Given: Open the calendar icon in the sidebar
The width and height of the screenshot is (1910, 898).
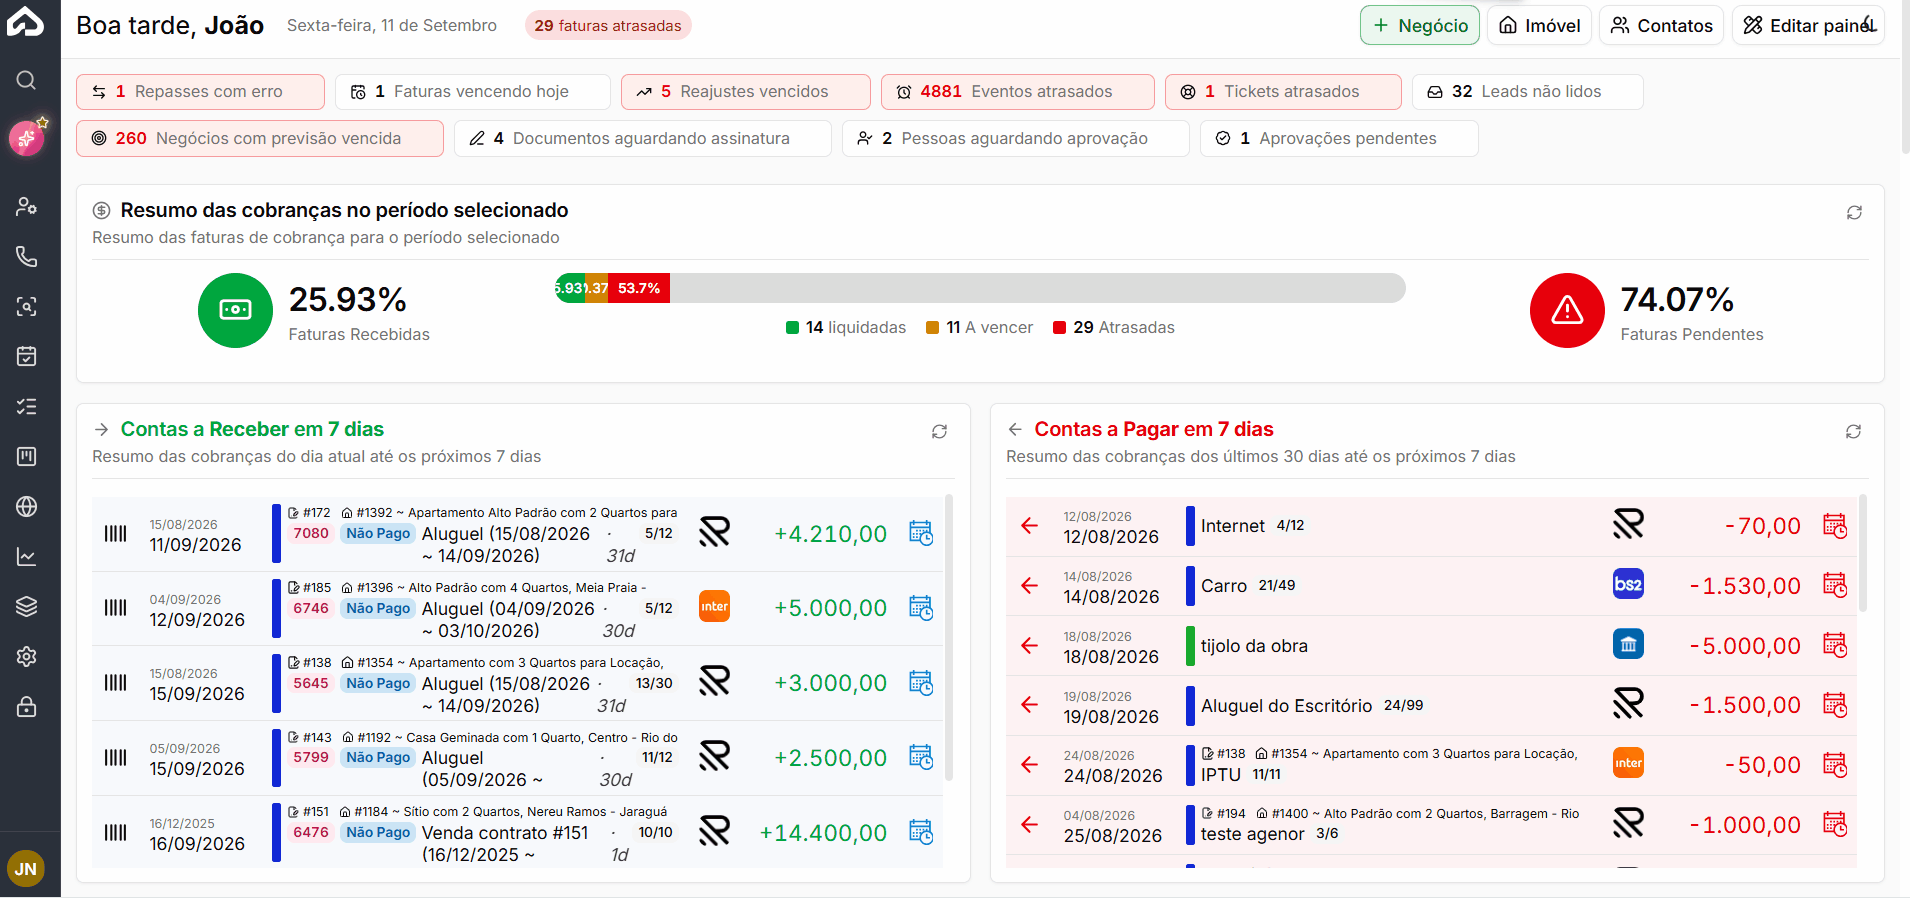Looking at the screenshot, I should [27, 356].
